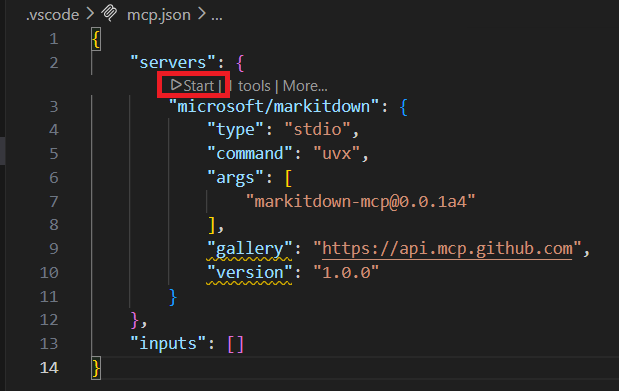Click the "uvx" value
The width and height of the screenshot is (619, 391).
click(337, 153)
